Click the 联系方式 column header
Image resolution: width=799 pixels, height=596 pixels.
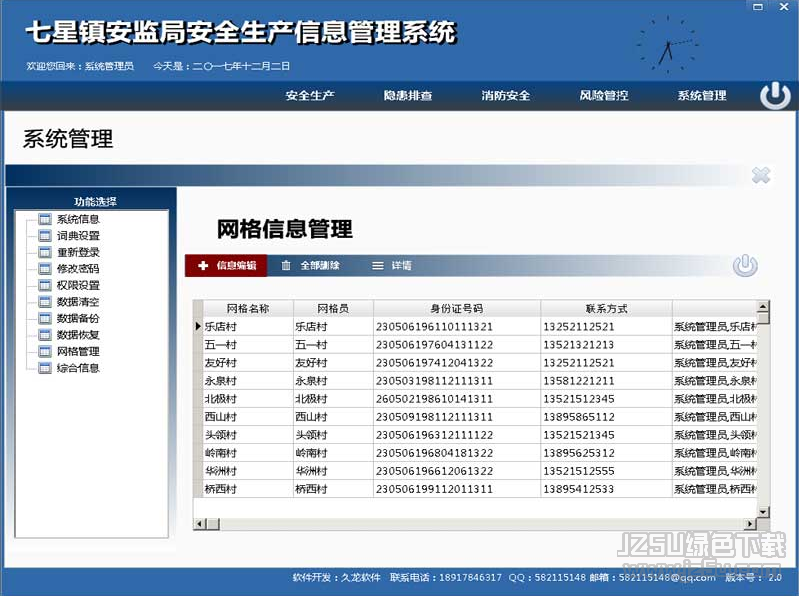pyautogui.click(x=606, y=308)
